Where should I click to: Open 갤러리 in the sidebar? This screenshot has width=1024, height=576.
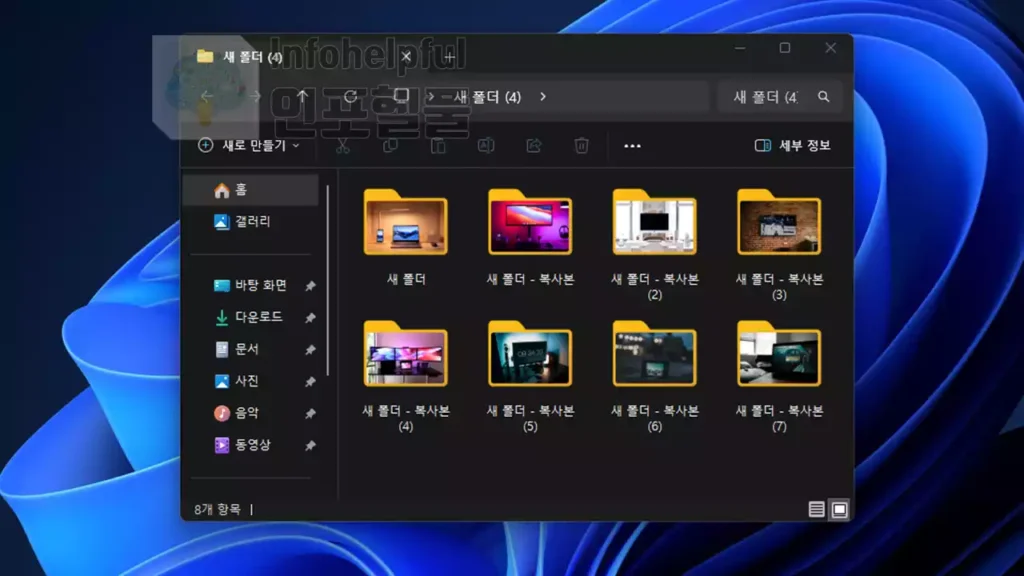pyautogui.click(x=250, y=221)
